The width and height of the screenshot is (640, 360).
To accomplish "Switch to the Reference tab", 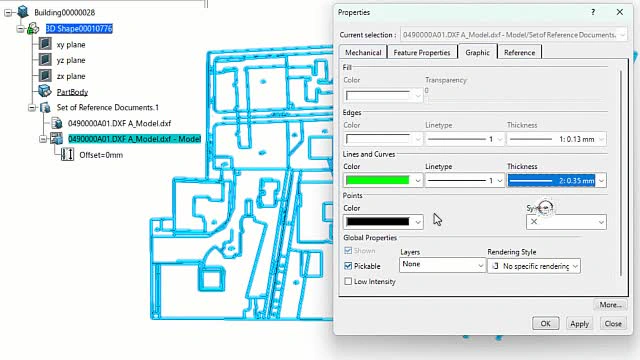I will point(519,52).
